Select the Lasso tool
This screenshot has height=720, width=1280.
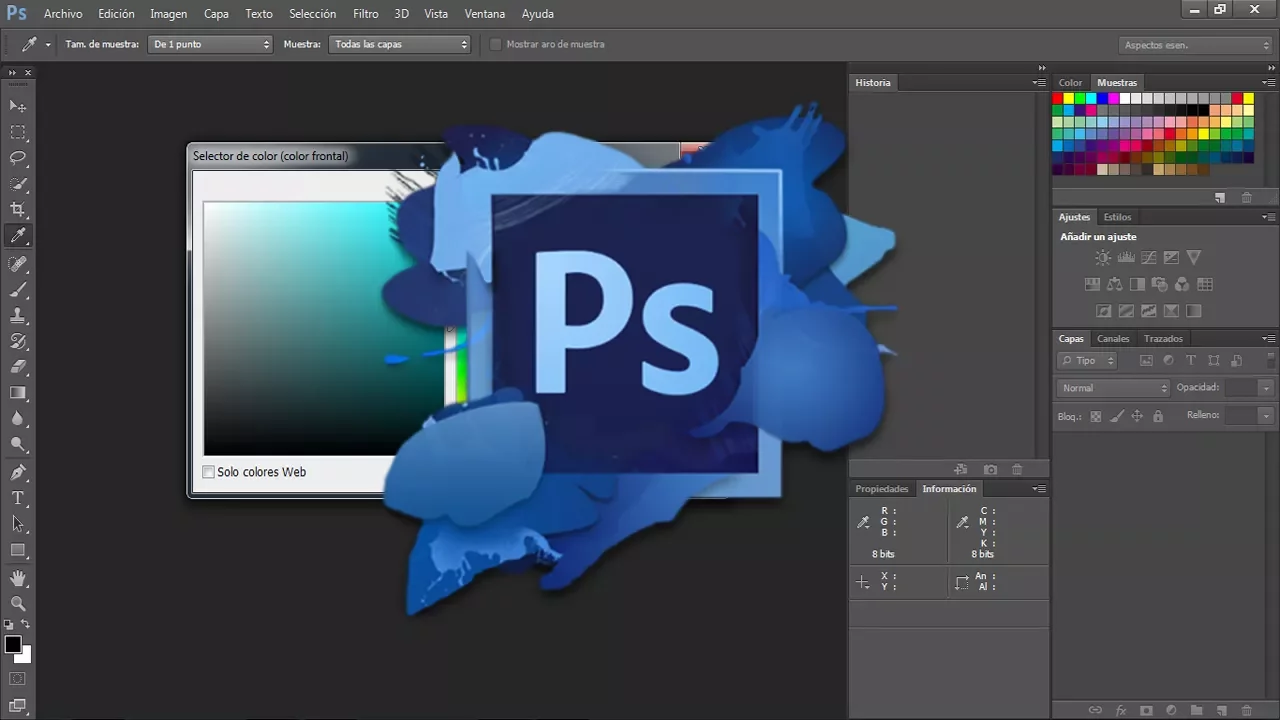pyautogui.click(x=18, y=158)
